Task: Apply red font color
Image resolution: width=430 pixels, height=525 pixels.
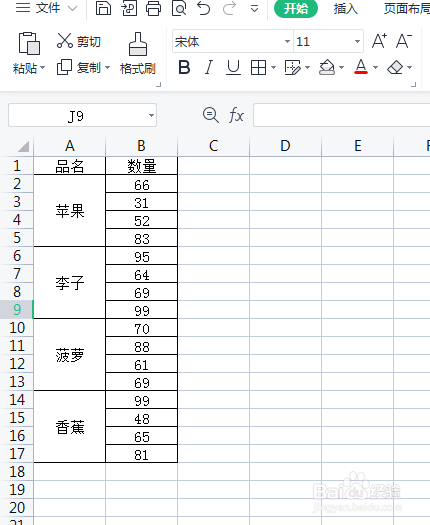Action: click(x=361, y=67)
